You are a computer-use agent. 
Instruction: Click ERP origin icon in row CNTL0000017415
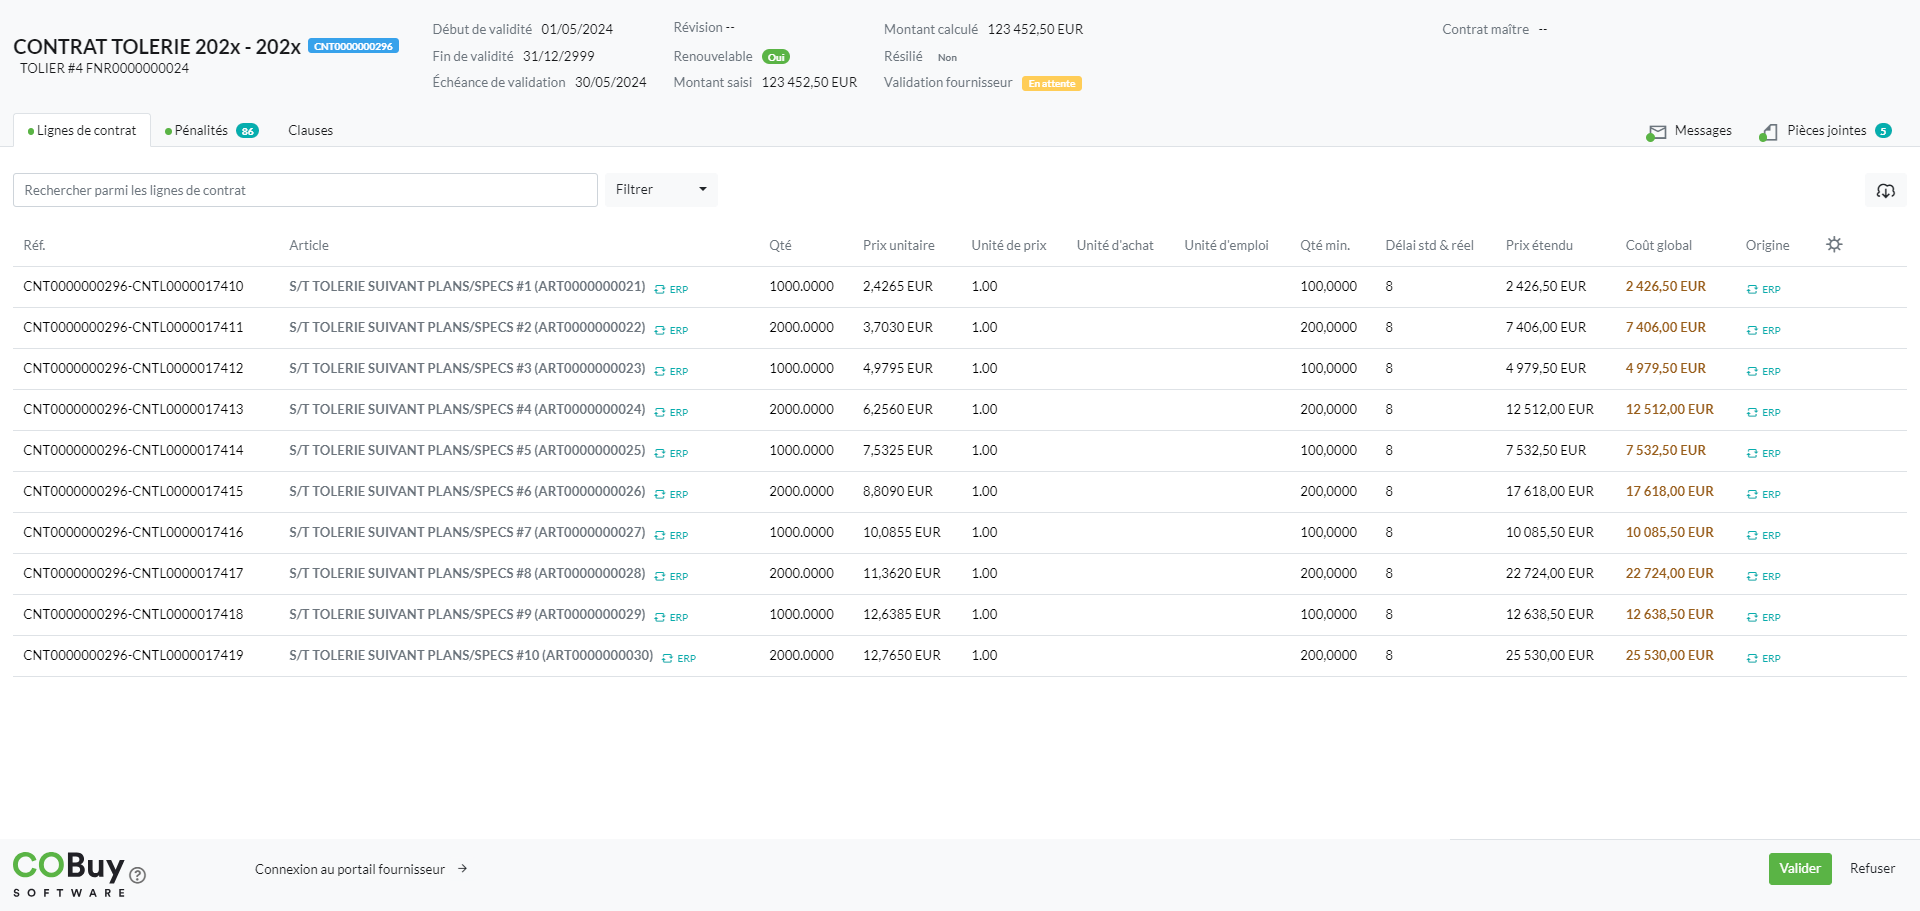click(x=1752, y=494)
